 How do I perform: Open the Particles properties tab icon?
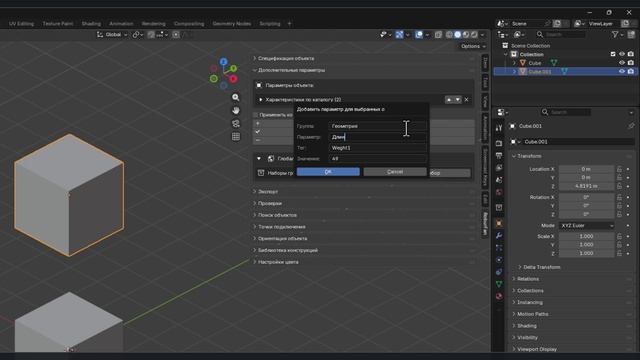pyautogui.click(x=499, y=247)
